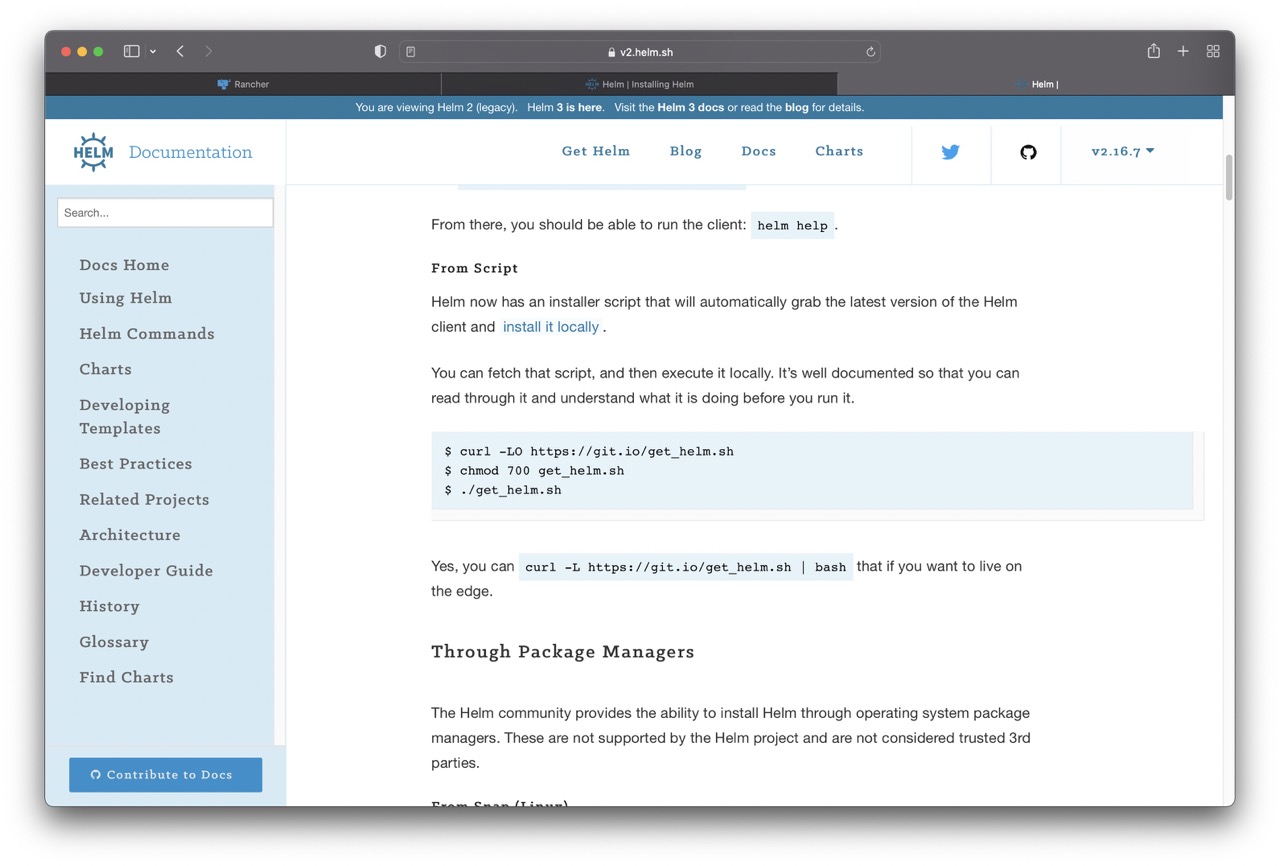Toggle the Safari sidebar

pyautogui.click(x=131, y=51)
